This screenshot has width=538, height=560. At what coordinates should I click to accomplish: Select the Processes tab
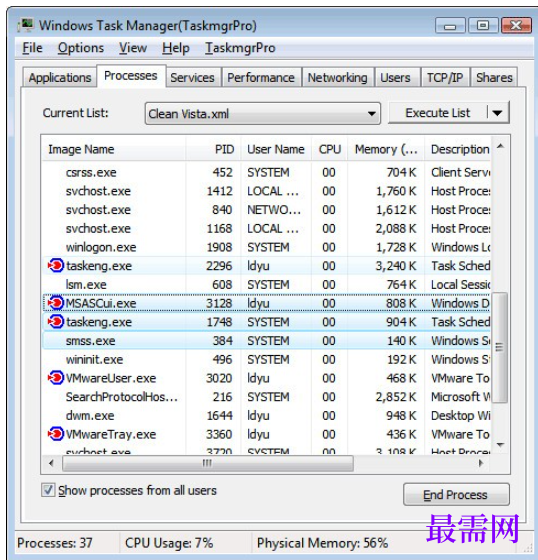tap(131, 75)
